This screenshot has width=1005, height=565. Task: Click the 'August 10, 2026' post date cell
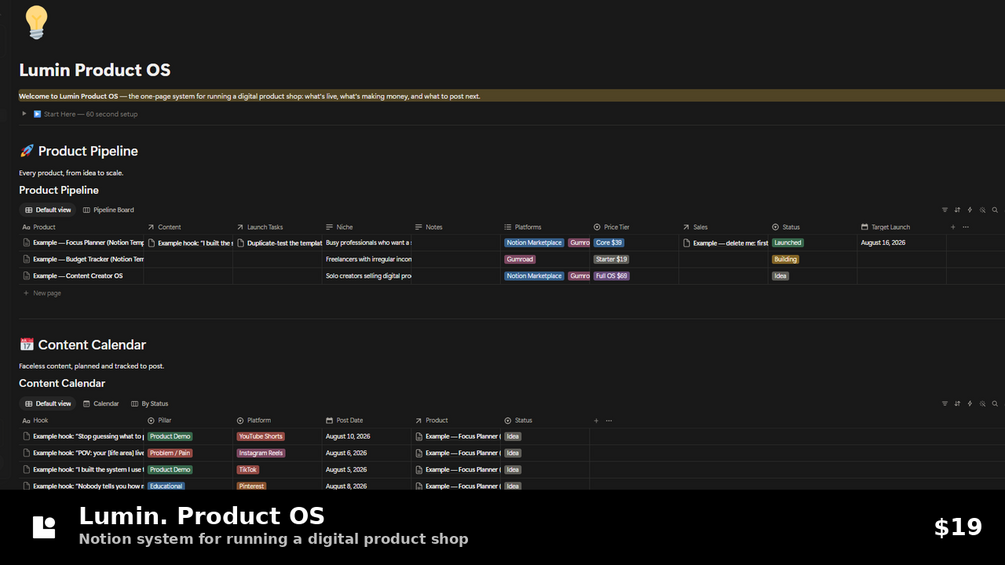coord(347,436)
